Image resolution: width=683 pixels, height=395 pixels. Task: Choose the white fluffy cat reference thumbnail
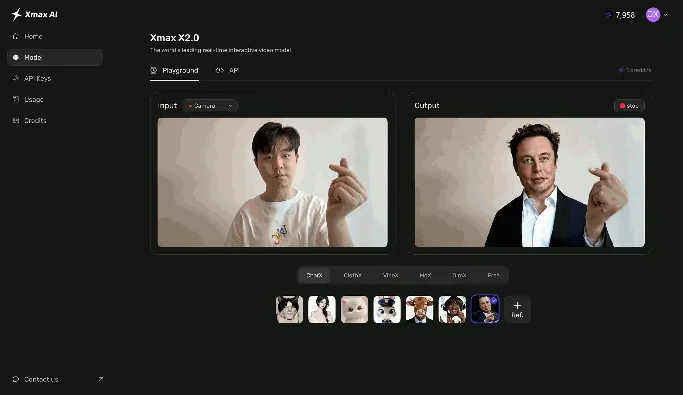355,309
